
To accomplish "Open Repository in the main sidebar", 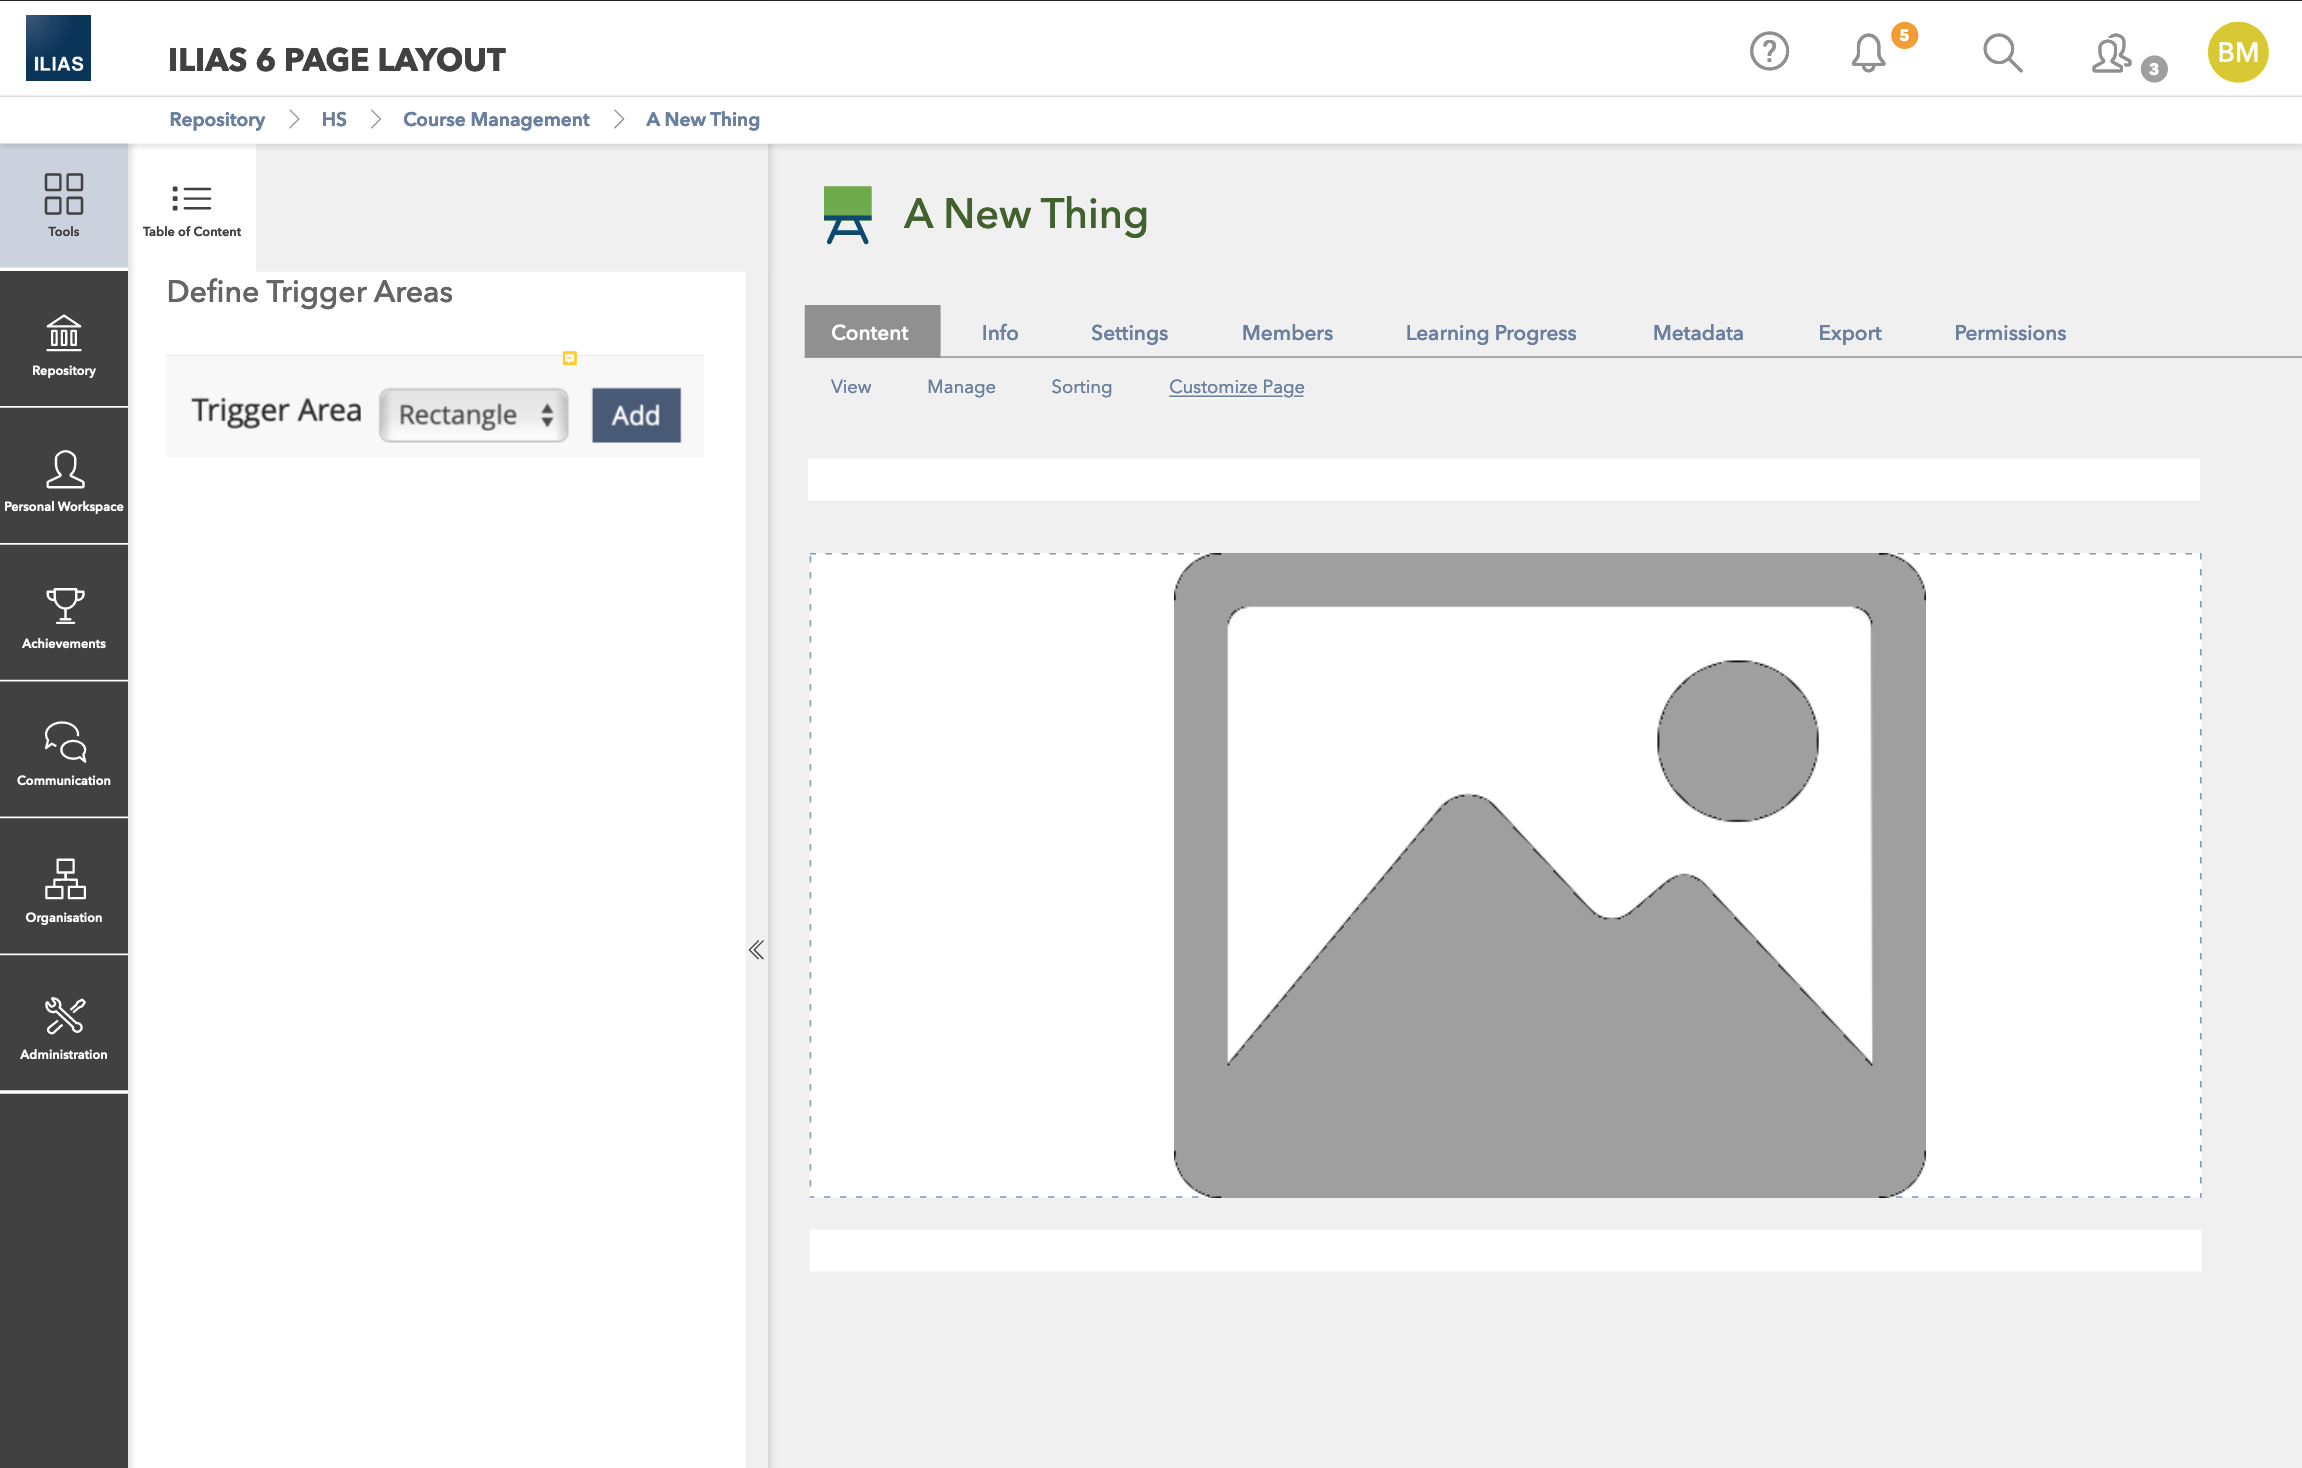I will [63, 344].
